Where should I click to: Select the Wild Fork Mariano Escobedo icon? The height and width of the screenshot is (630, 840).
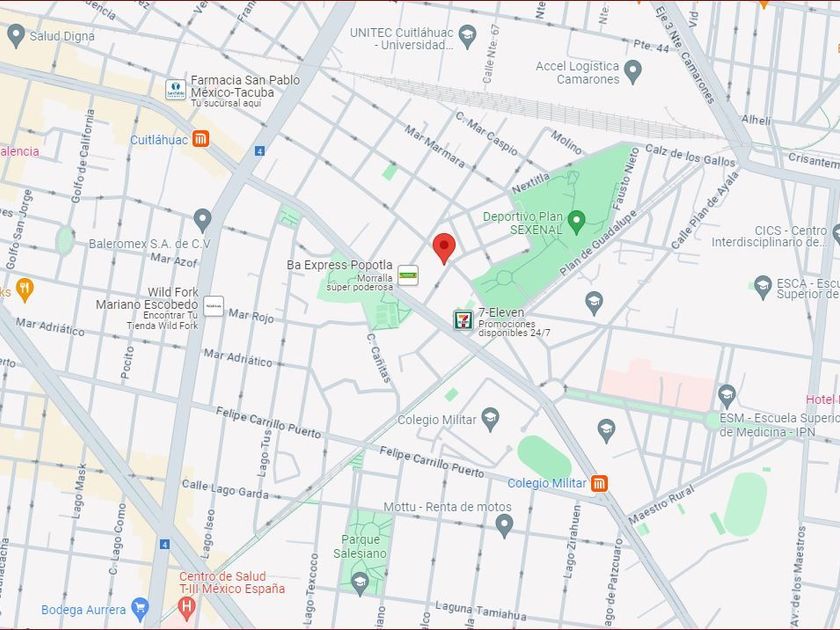[x=214, y=306]
